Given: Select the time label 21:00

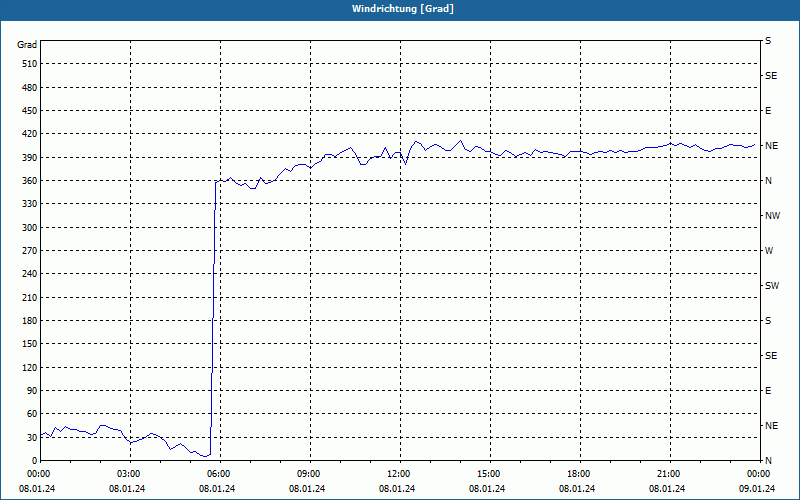Looking at the screenshot, I should (670, 474).
